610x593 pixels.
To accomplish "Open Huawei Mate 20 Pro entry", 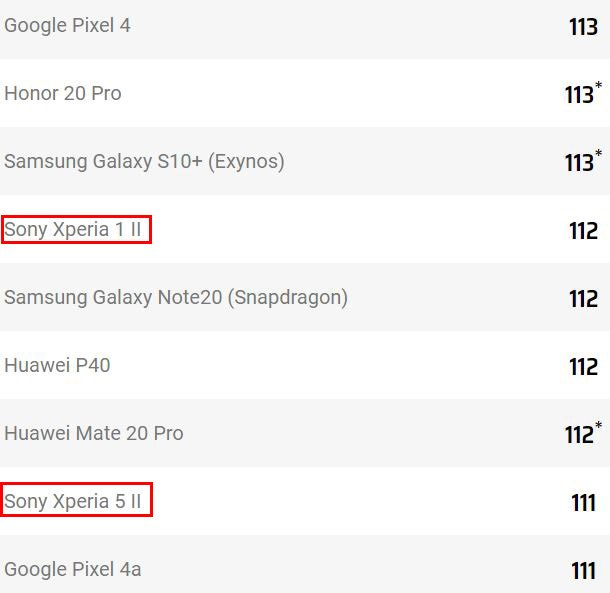I will point(94,434).
